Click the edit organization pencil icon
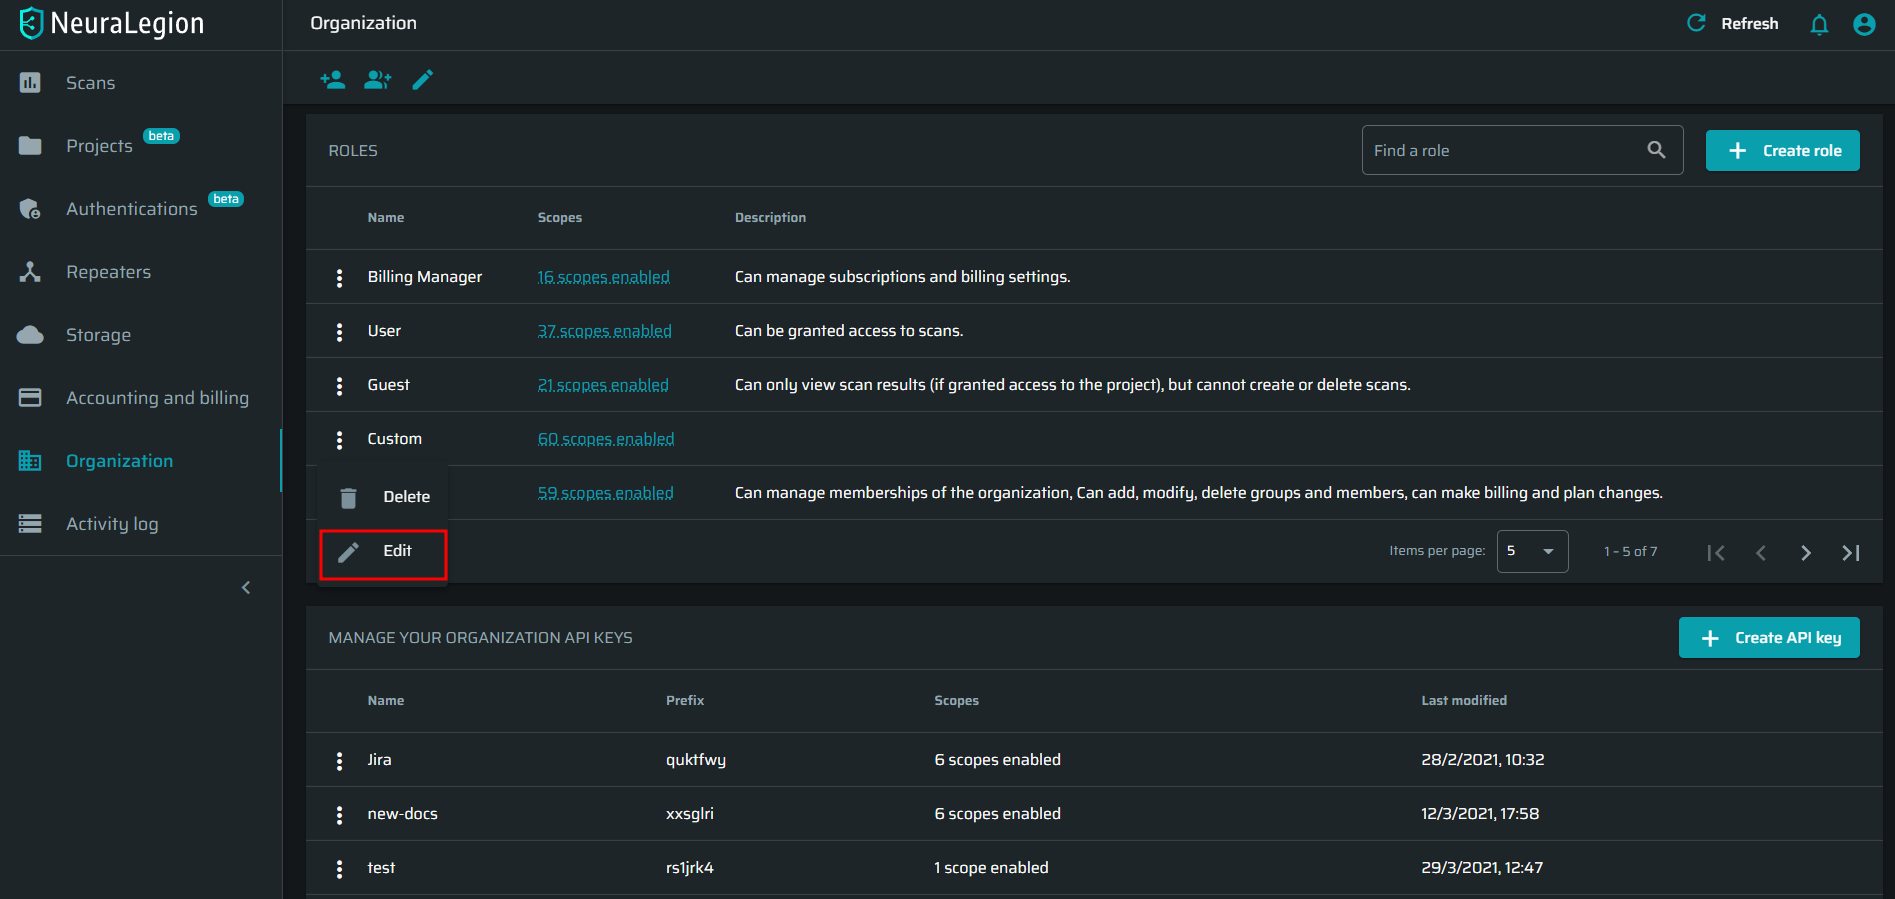The height and width of the screenshot is (899, 1895). tap(423, 79)
